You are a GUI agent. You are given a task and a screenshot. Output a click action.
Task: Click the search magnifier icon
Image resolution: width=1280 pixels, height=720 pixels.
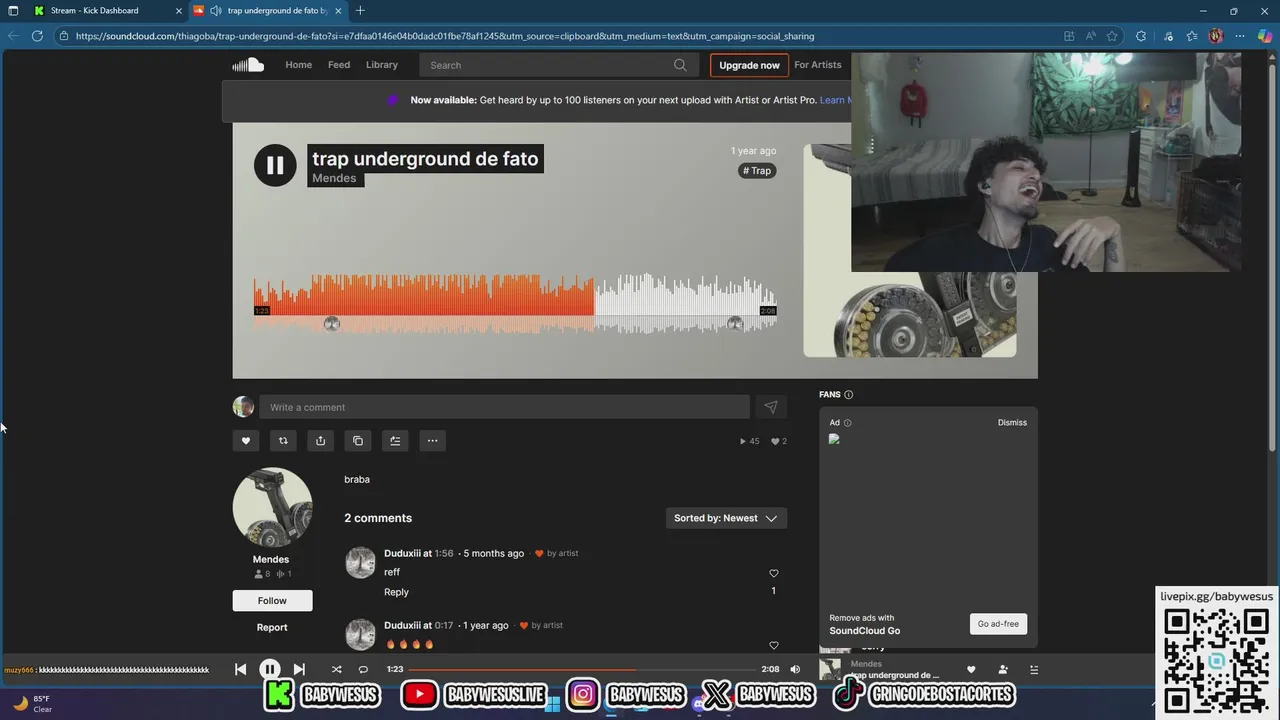coord(680,65)
